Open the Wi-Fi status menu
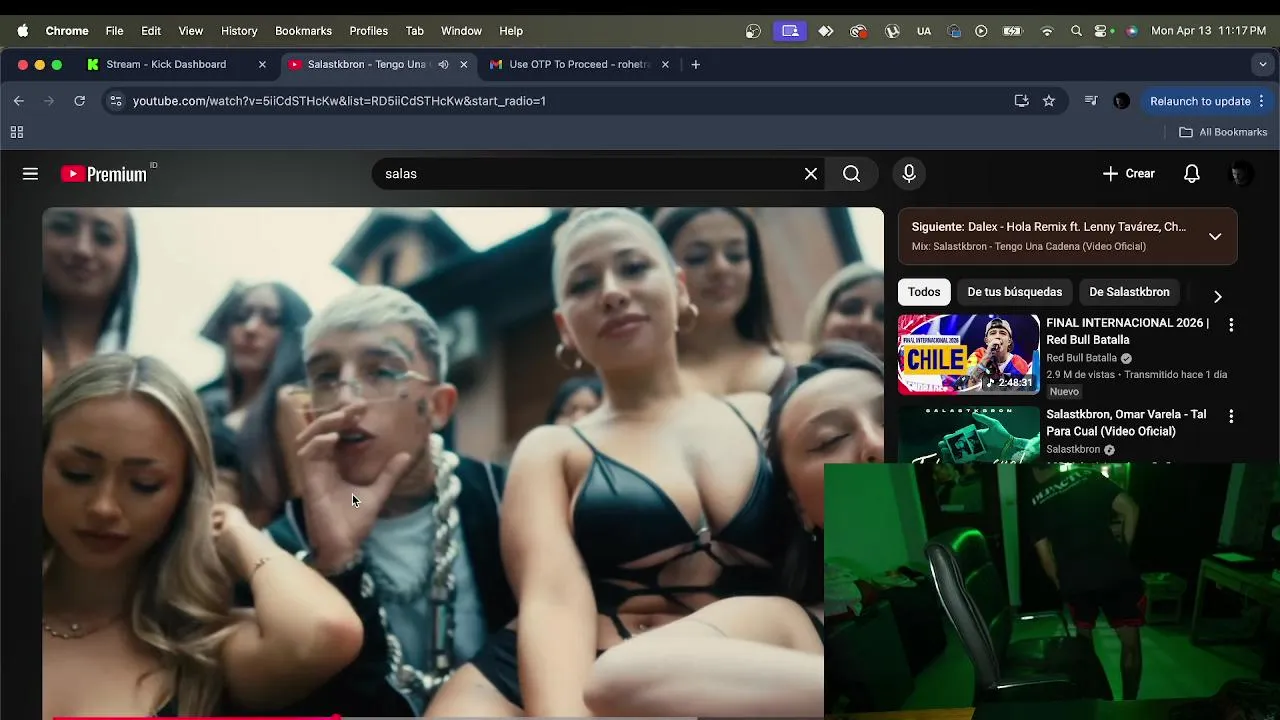1280x720 pixels. click(x=1047, y=31)
